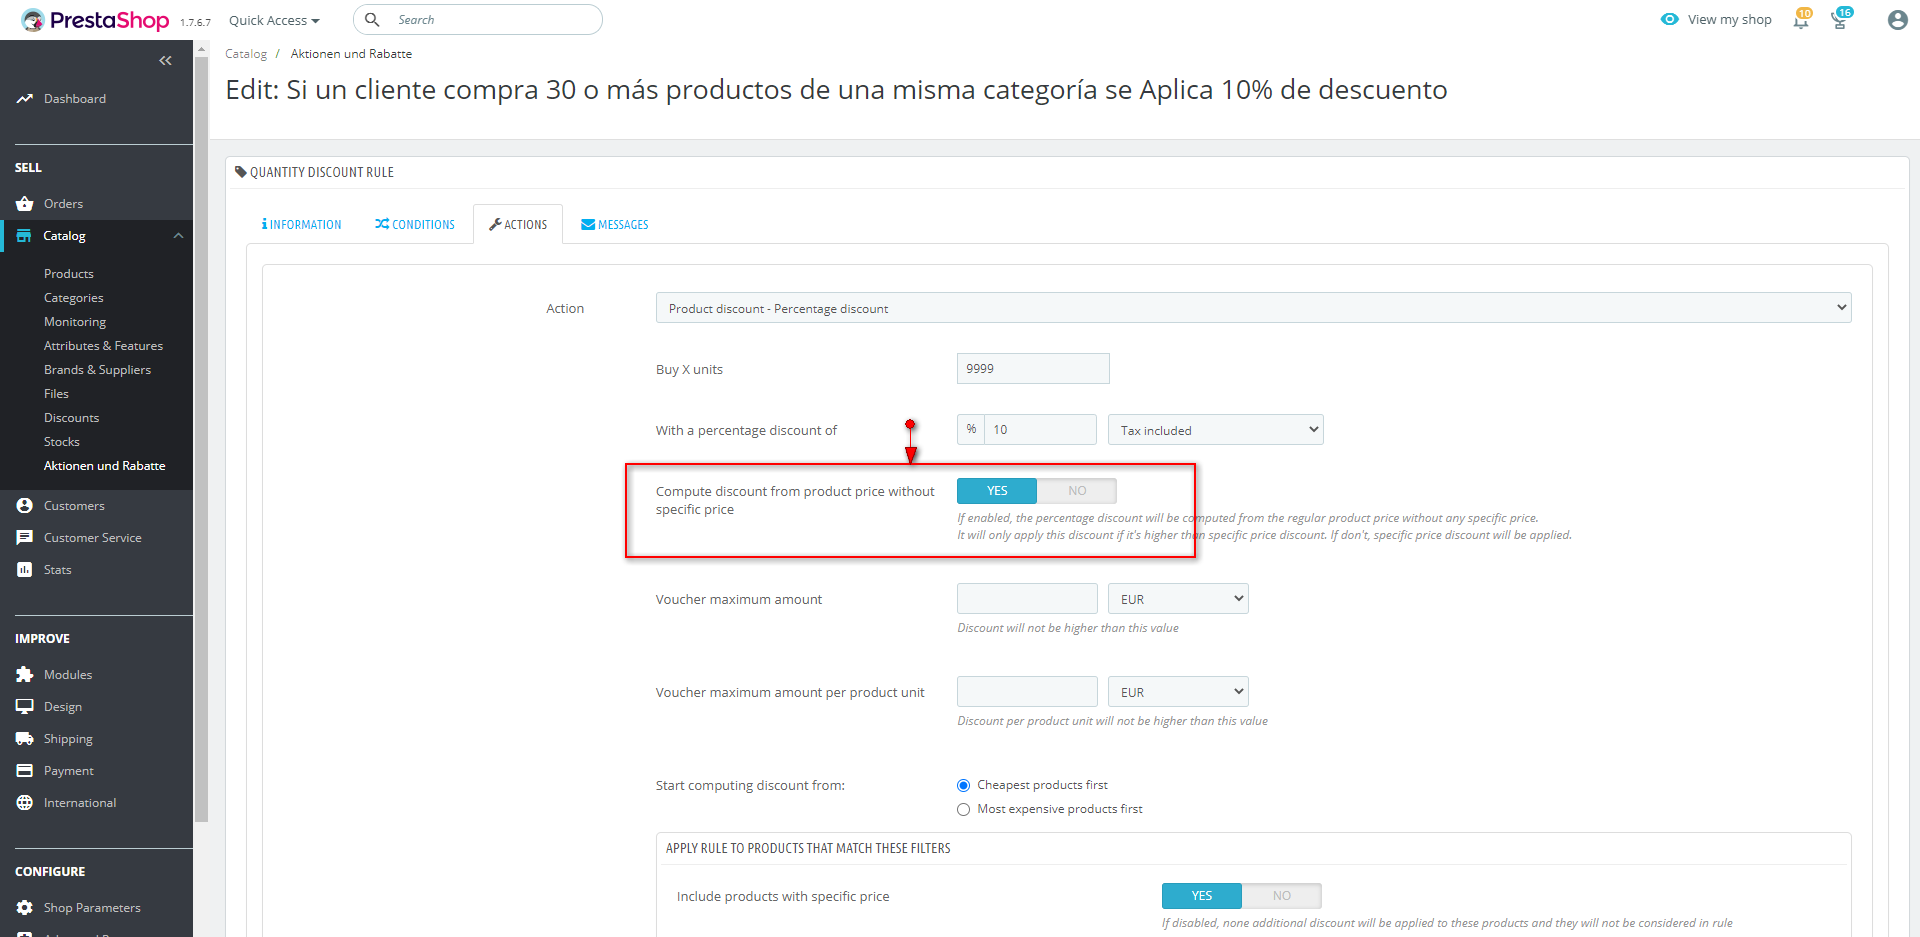Open Brands & Suppliers menu item
Screen dimensions: 1920x937
pos(97,370)
